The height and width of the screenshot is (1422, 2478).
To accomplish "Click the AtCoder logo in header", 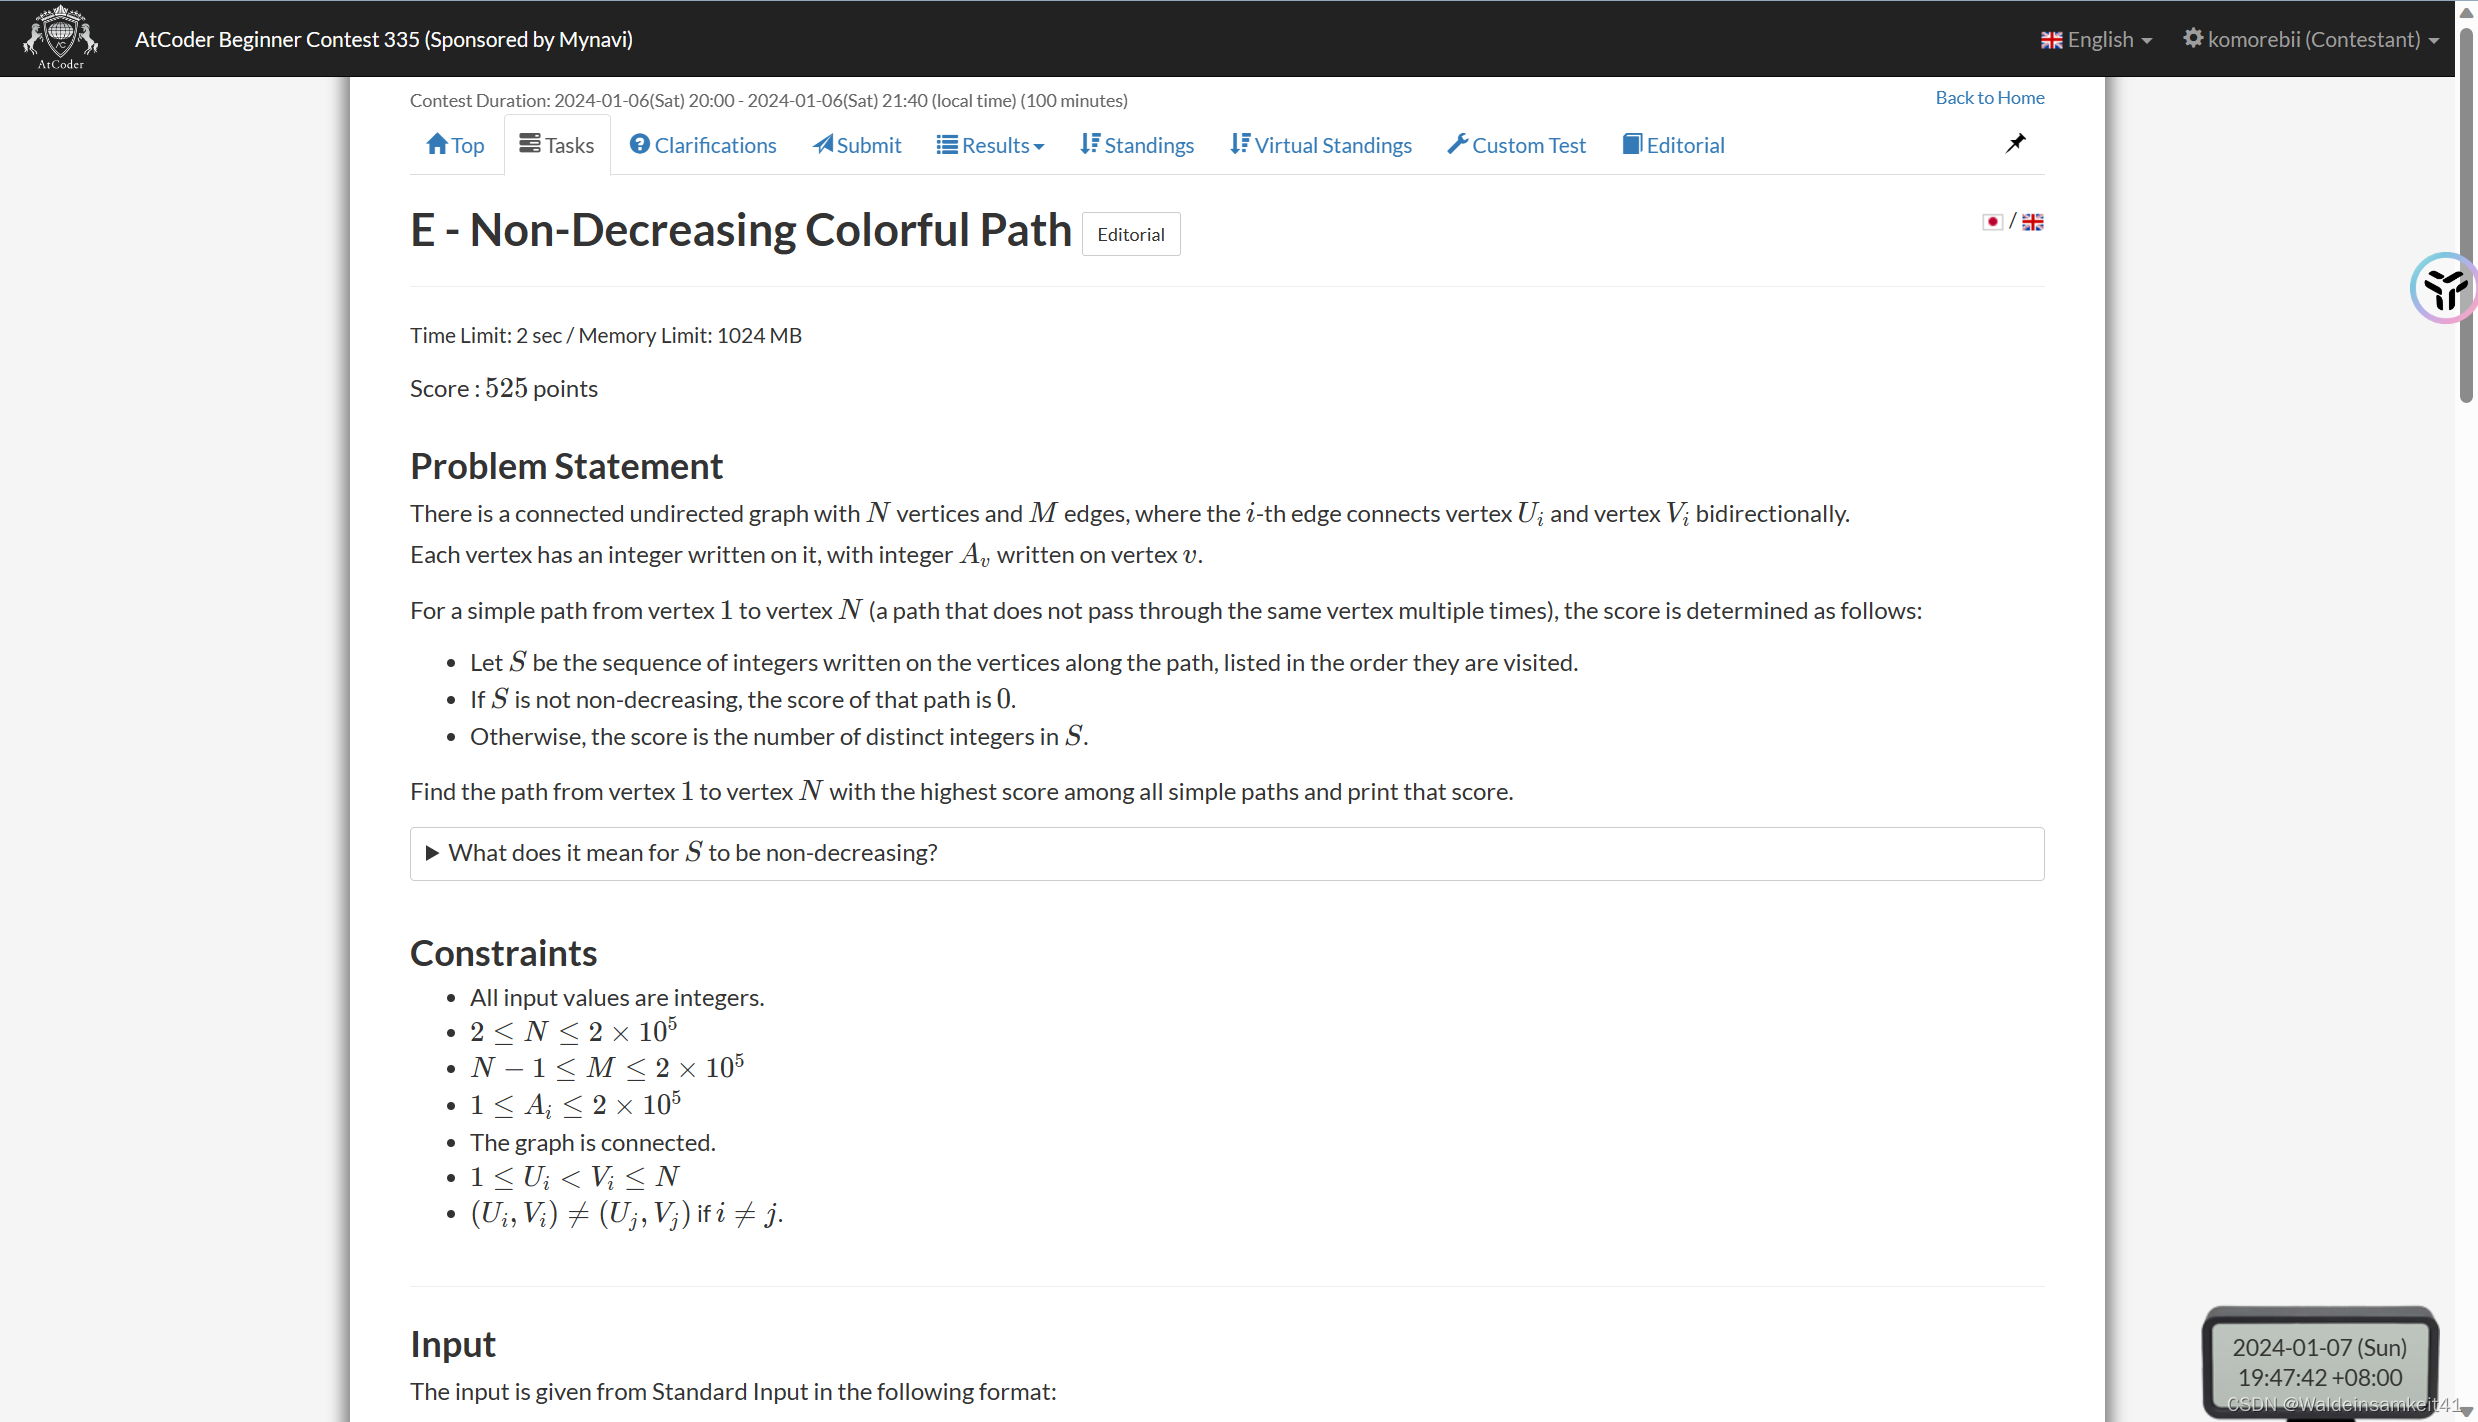I will pyautogui.click(x=60, y=38).
